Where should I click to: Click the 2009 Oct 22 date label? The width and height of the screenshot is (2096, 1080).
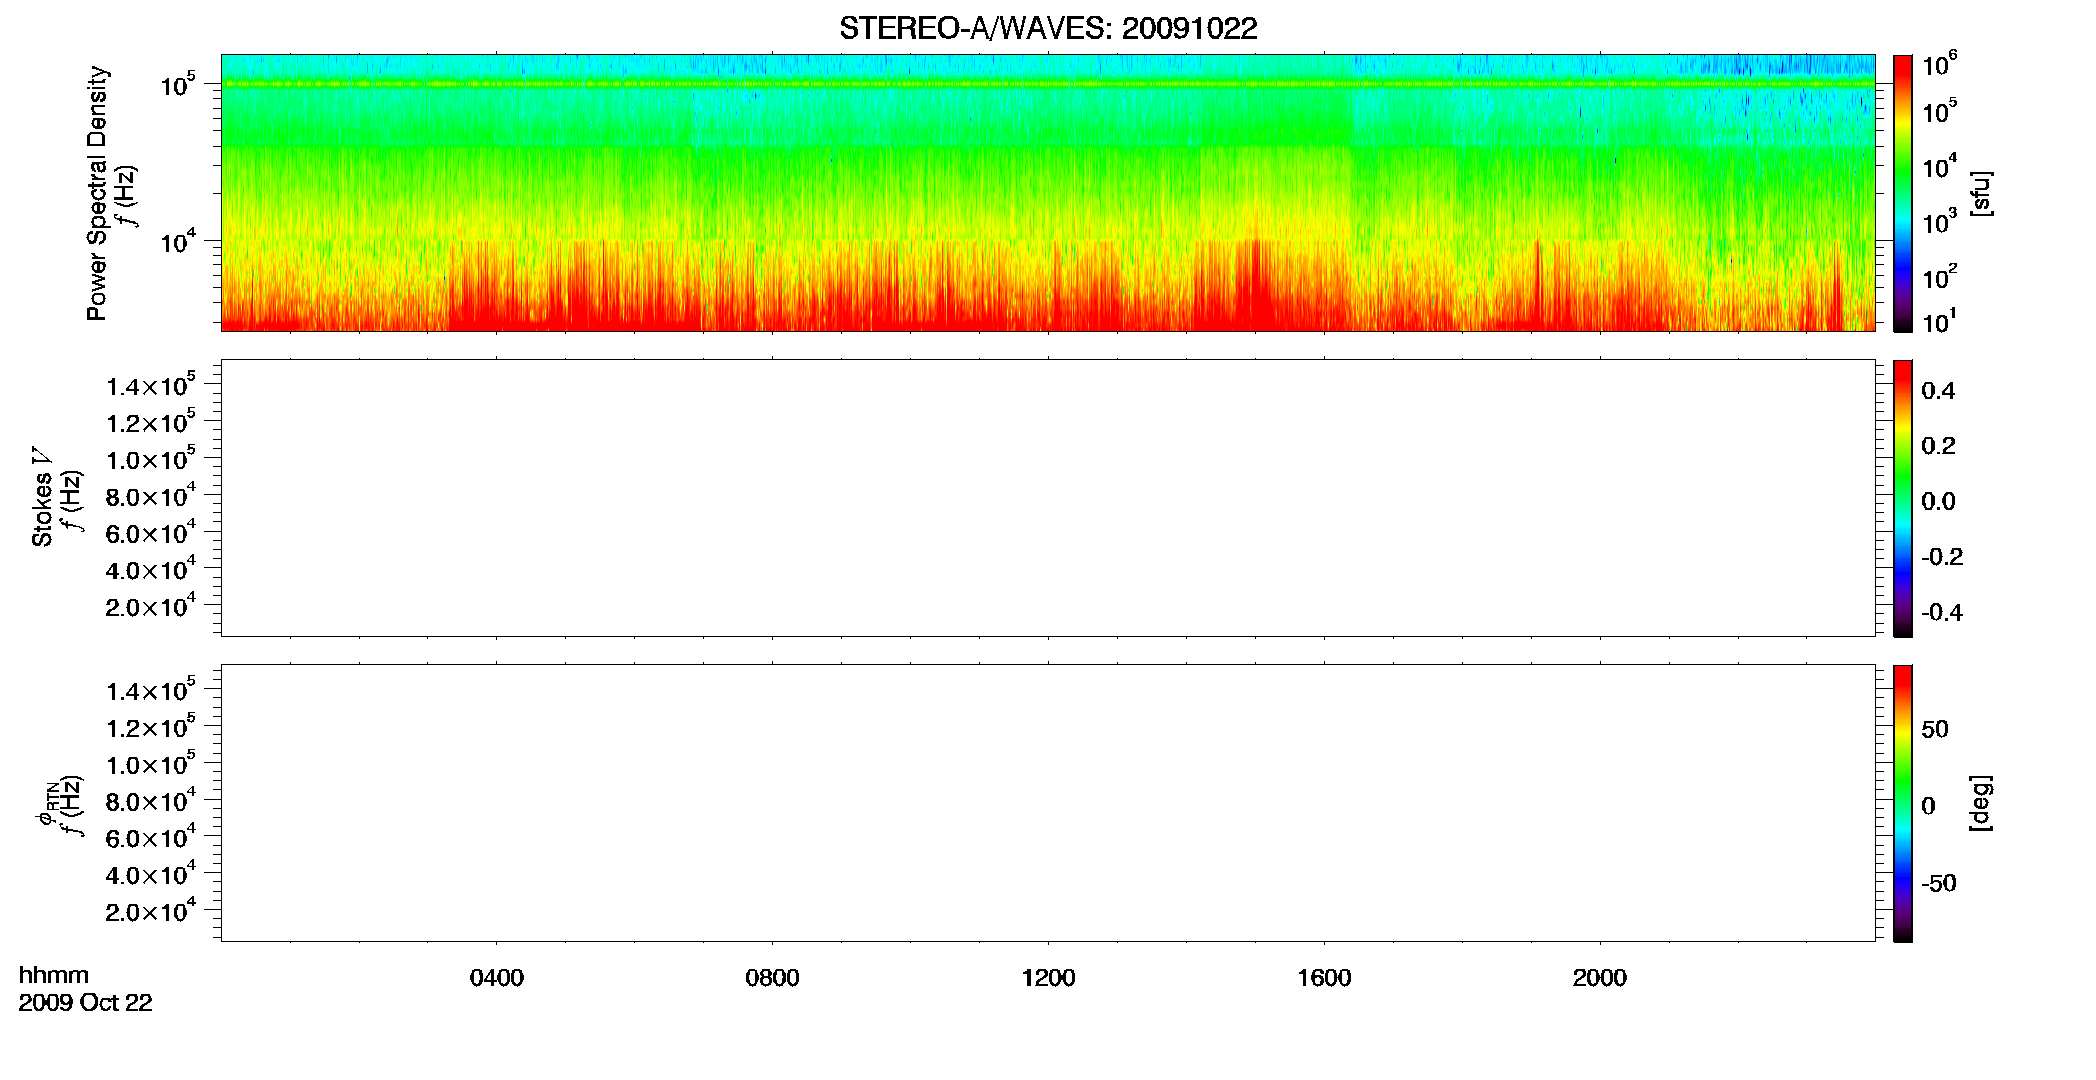86,1003
